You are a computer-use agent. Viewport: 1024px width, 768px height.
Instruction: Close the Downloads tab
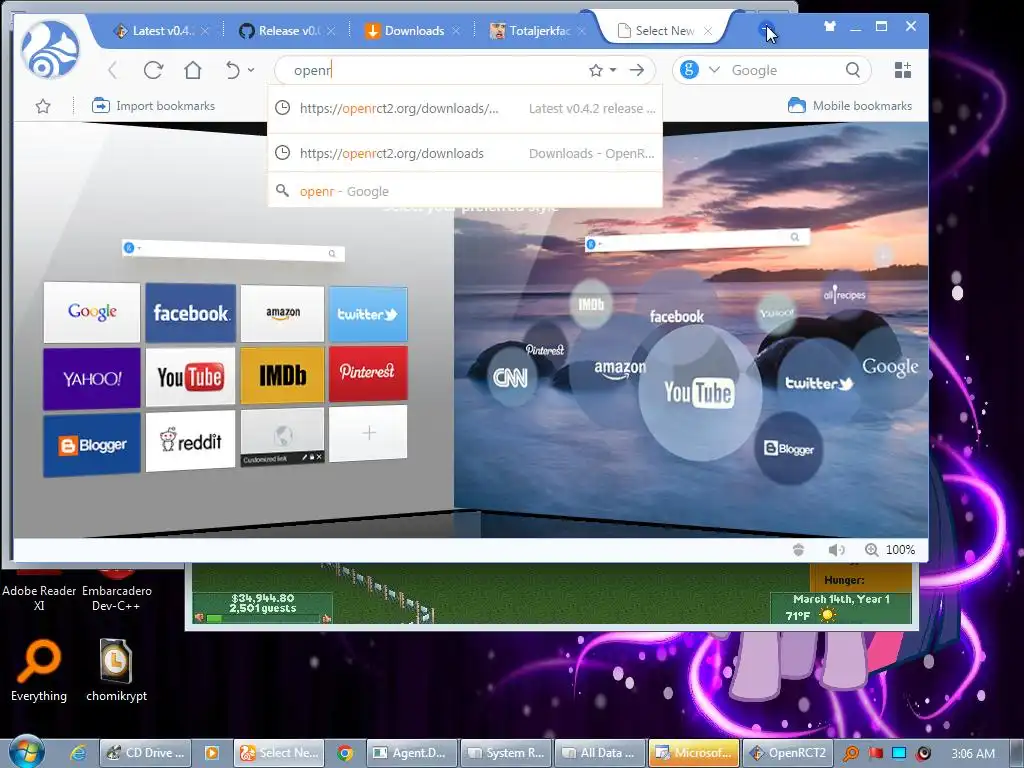pos(456,31)
